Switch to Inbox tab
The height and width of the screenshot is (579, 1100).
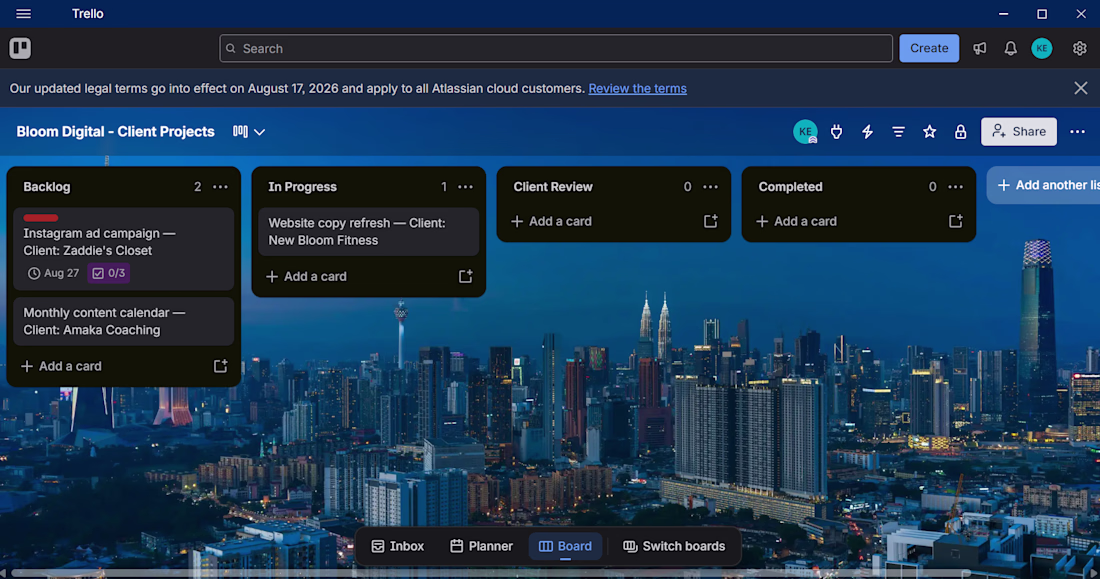[398, 546]
